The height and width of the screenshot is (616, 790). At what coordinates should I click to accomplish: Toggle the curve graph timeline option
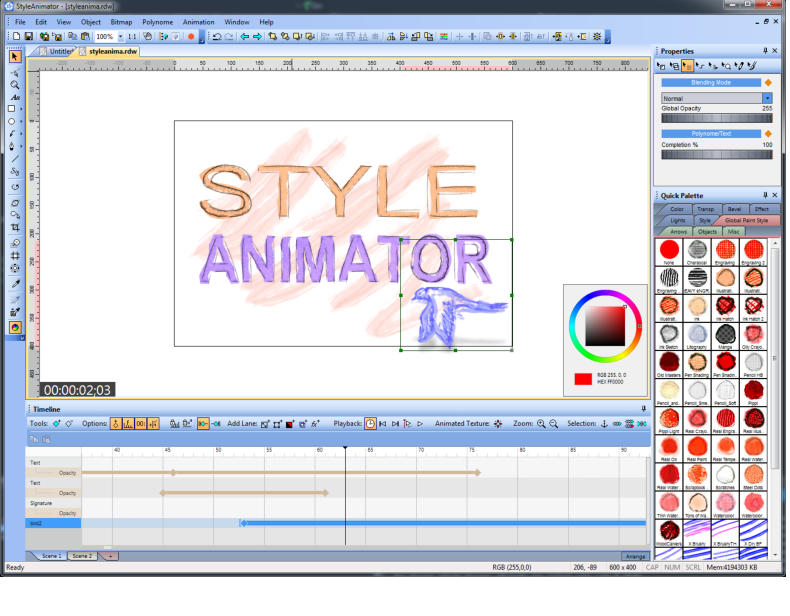click(128, 424)
